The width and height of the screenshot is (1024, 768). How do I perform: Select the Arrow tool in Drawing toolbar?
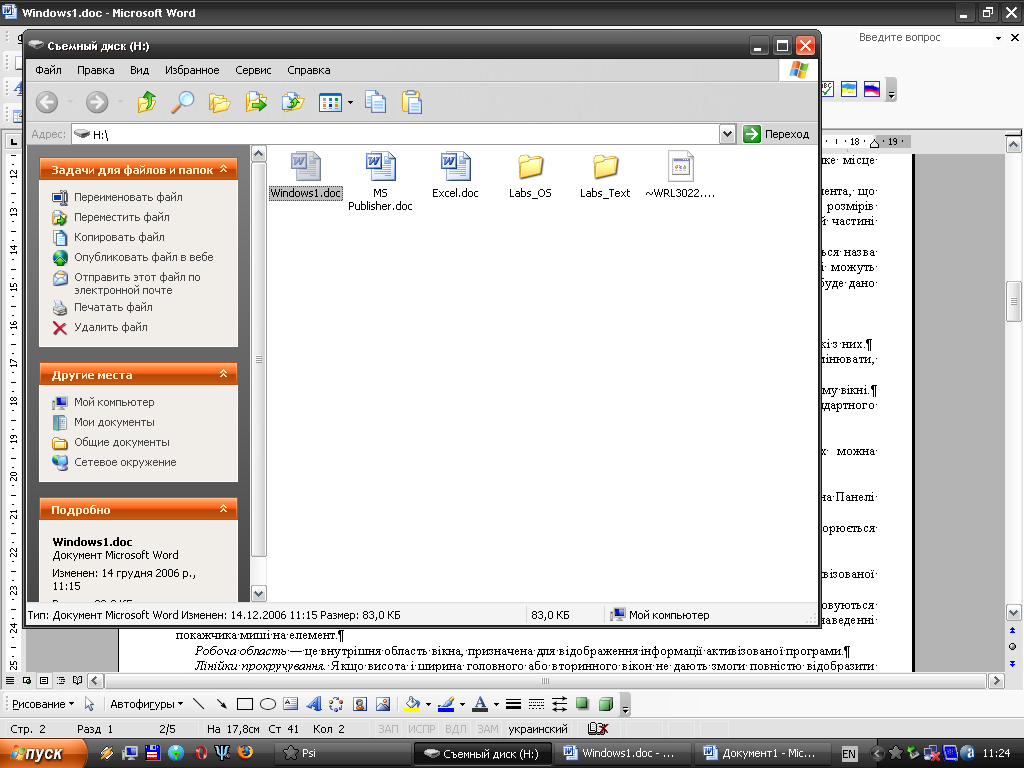point(222,704)
